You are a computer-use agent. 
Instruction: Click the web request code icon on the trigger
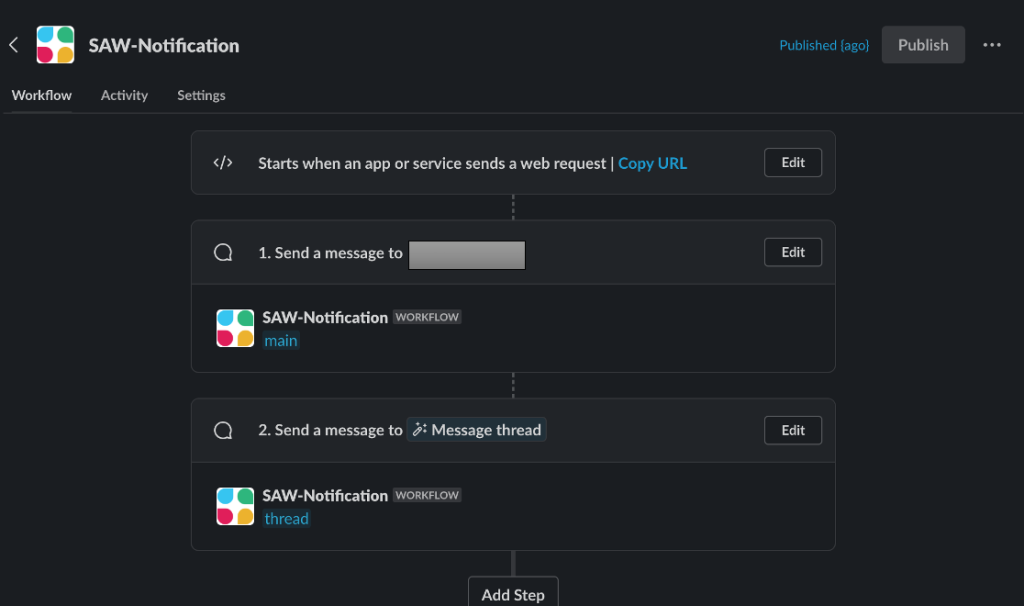click(x=222, y=162)
